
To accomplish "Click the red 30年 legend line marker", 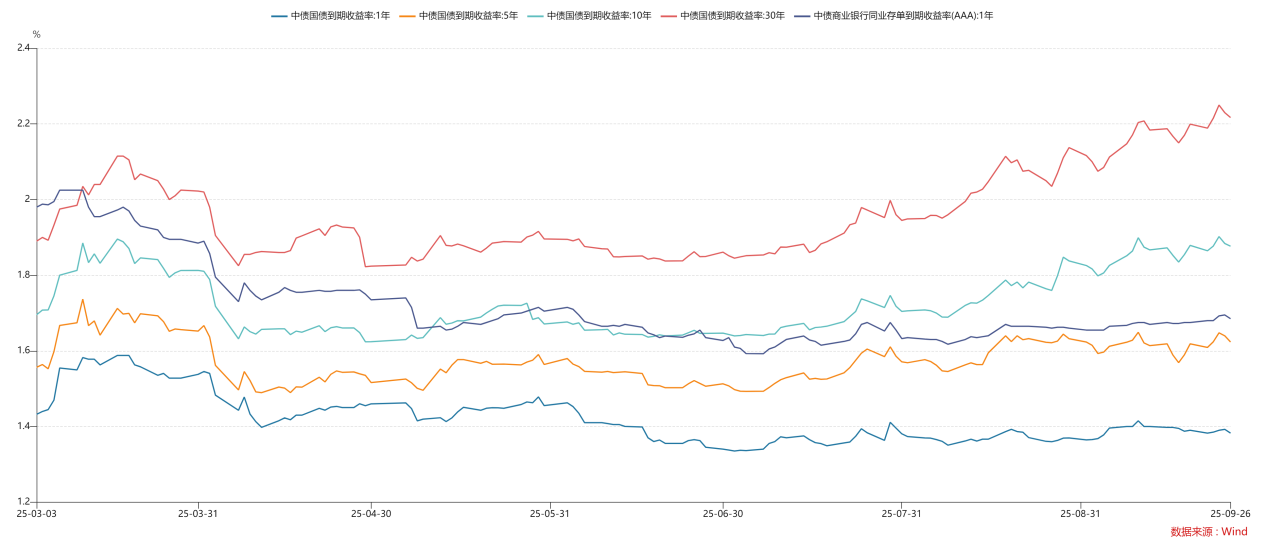I will tap(668, 16).
